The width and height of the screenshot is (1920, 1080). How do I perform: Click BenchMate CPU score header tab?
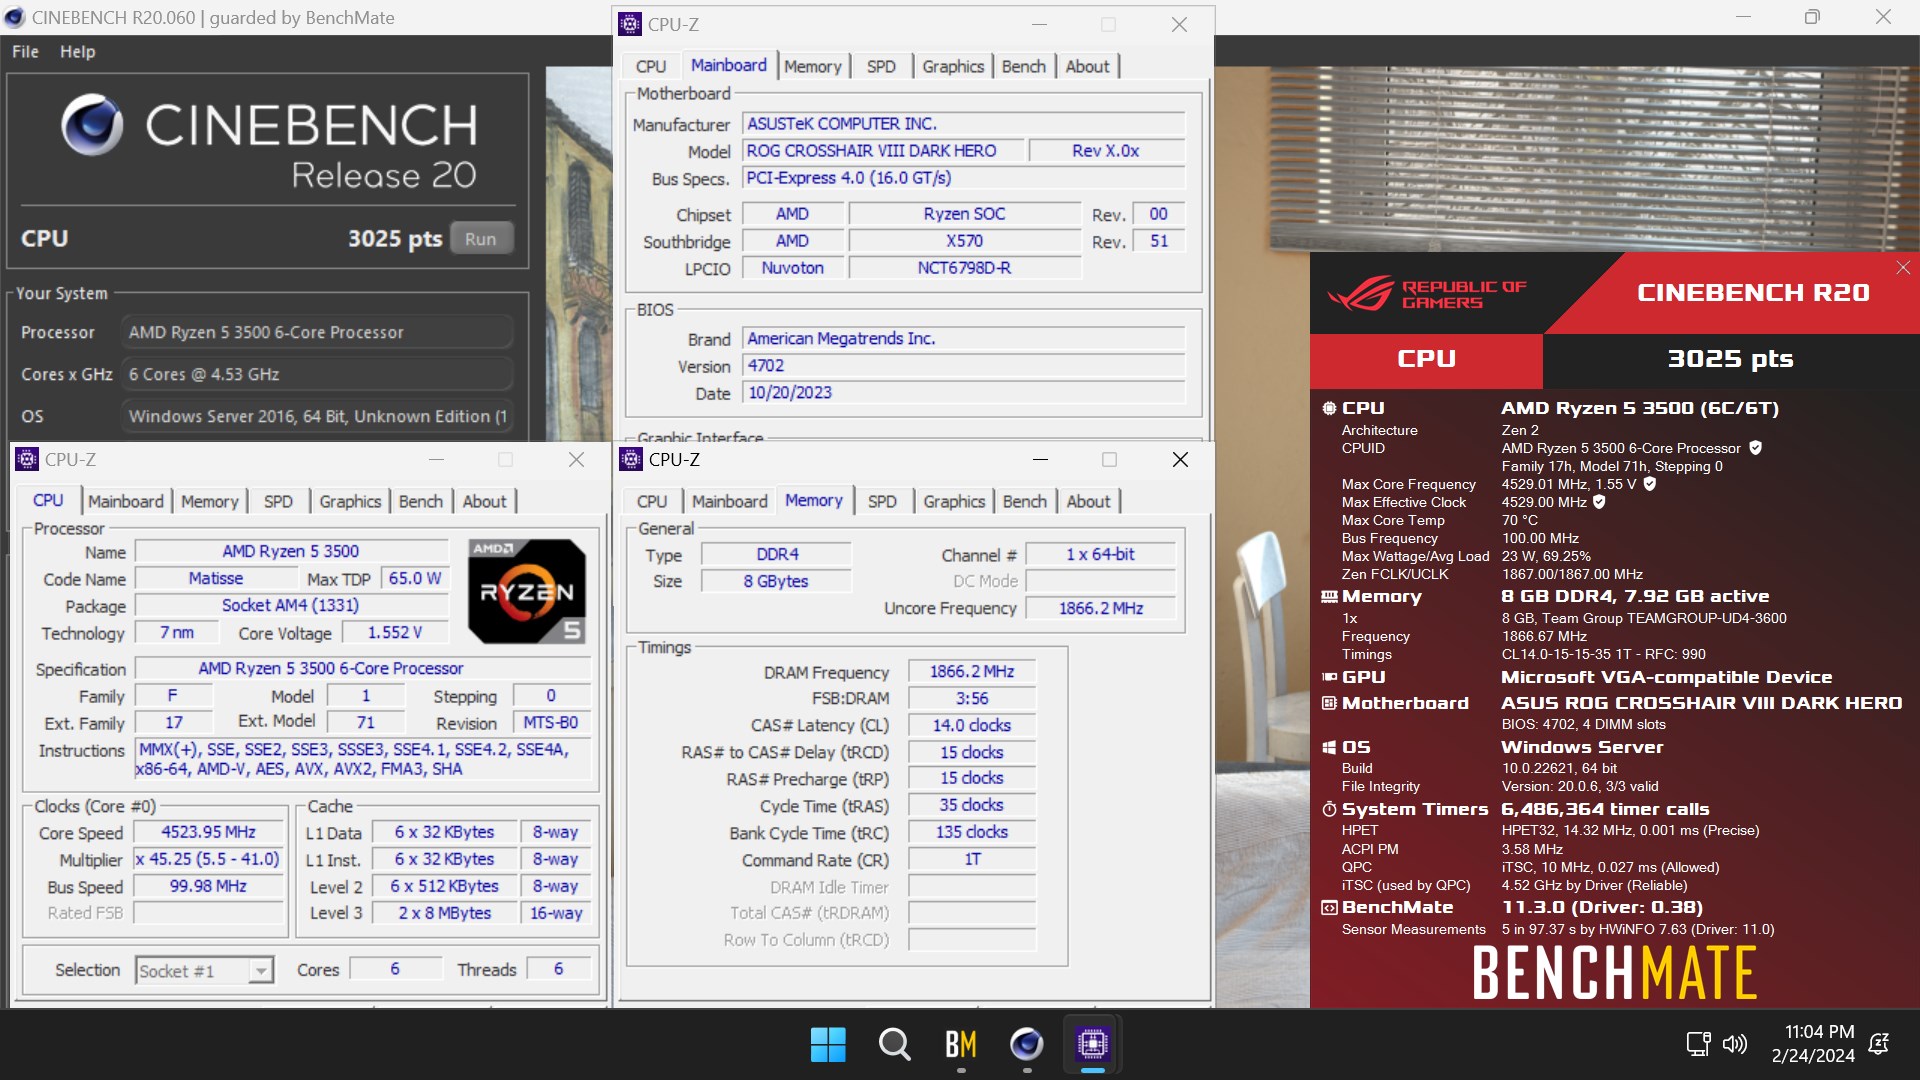[x=1426, y=359]
